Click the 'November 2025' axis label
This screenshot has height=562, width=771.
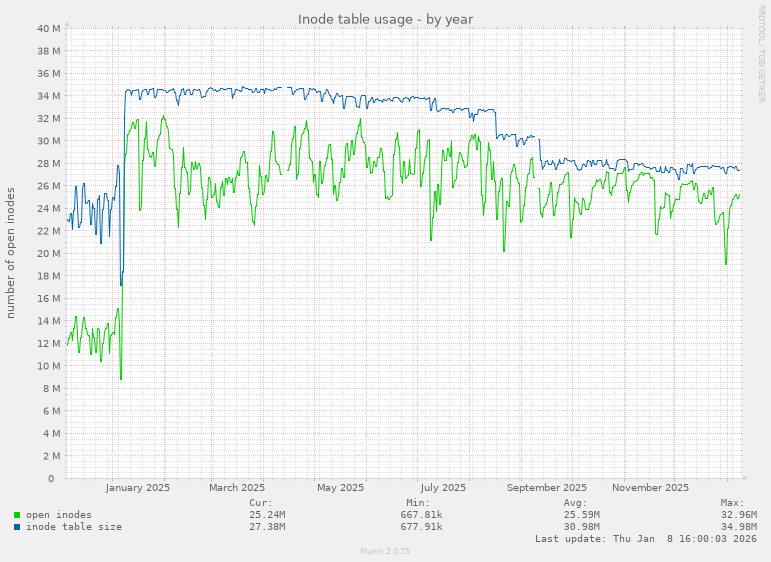coord(651,488)
